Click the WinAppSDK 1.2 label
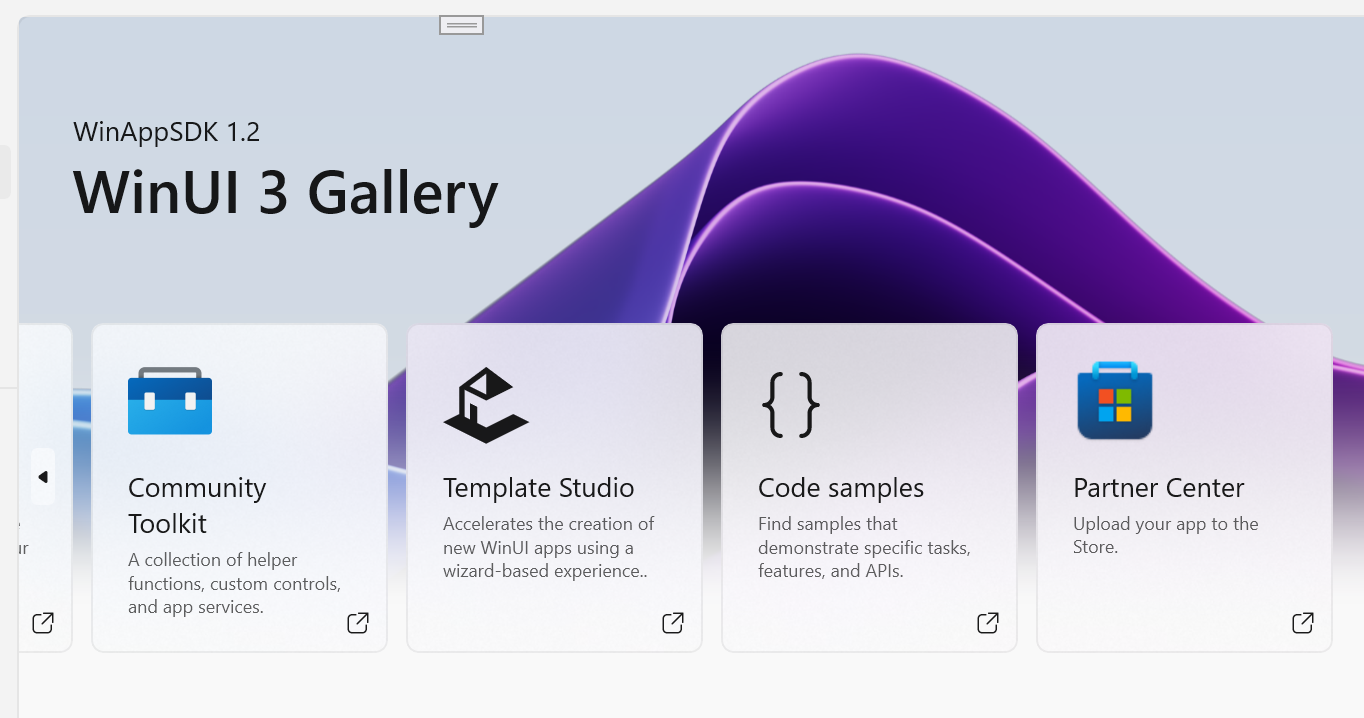Viewport: 1364px width, 718px height. pyautogui.click(x=166, y=131)
